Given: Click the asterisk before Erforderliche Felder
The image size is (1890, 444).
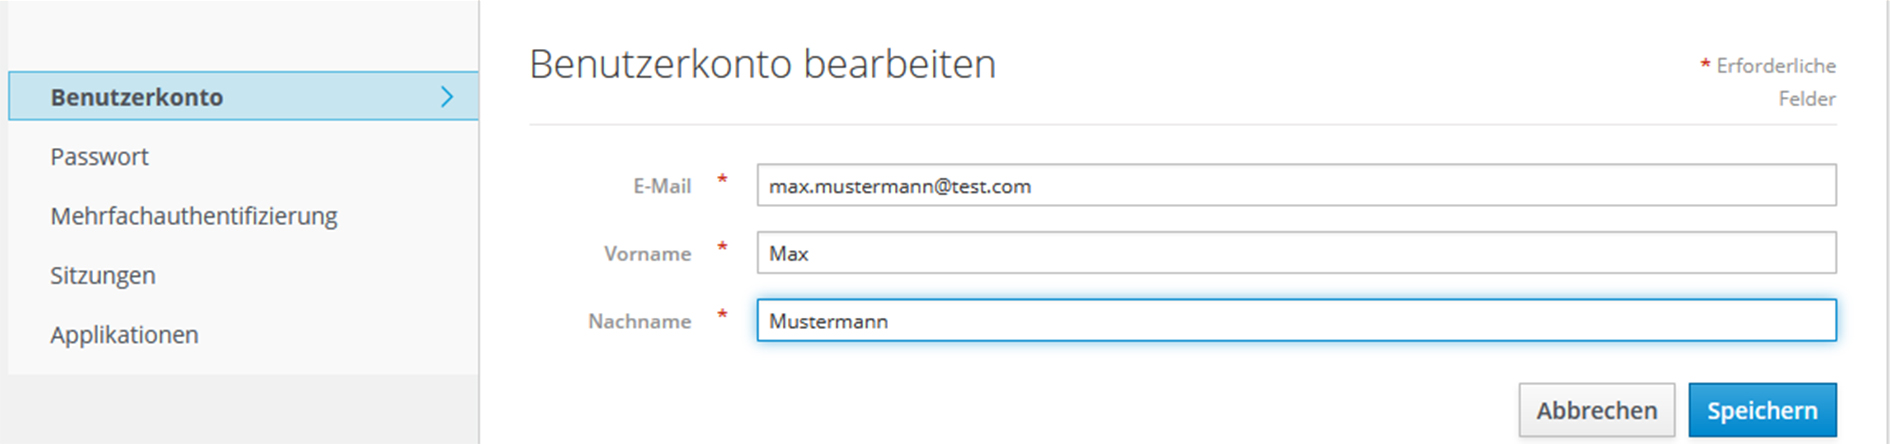Looking at the screenshot, I should pyautogui.click(x=1705, y=65).
